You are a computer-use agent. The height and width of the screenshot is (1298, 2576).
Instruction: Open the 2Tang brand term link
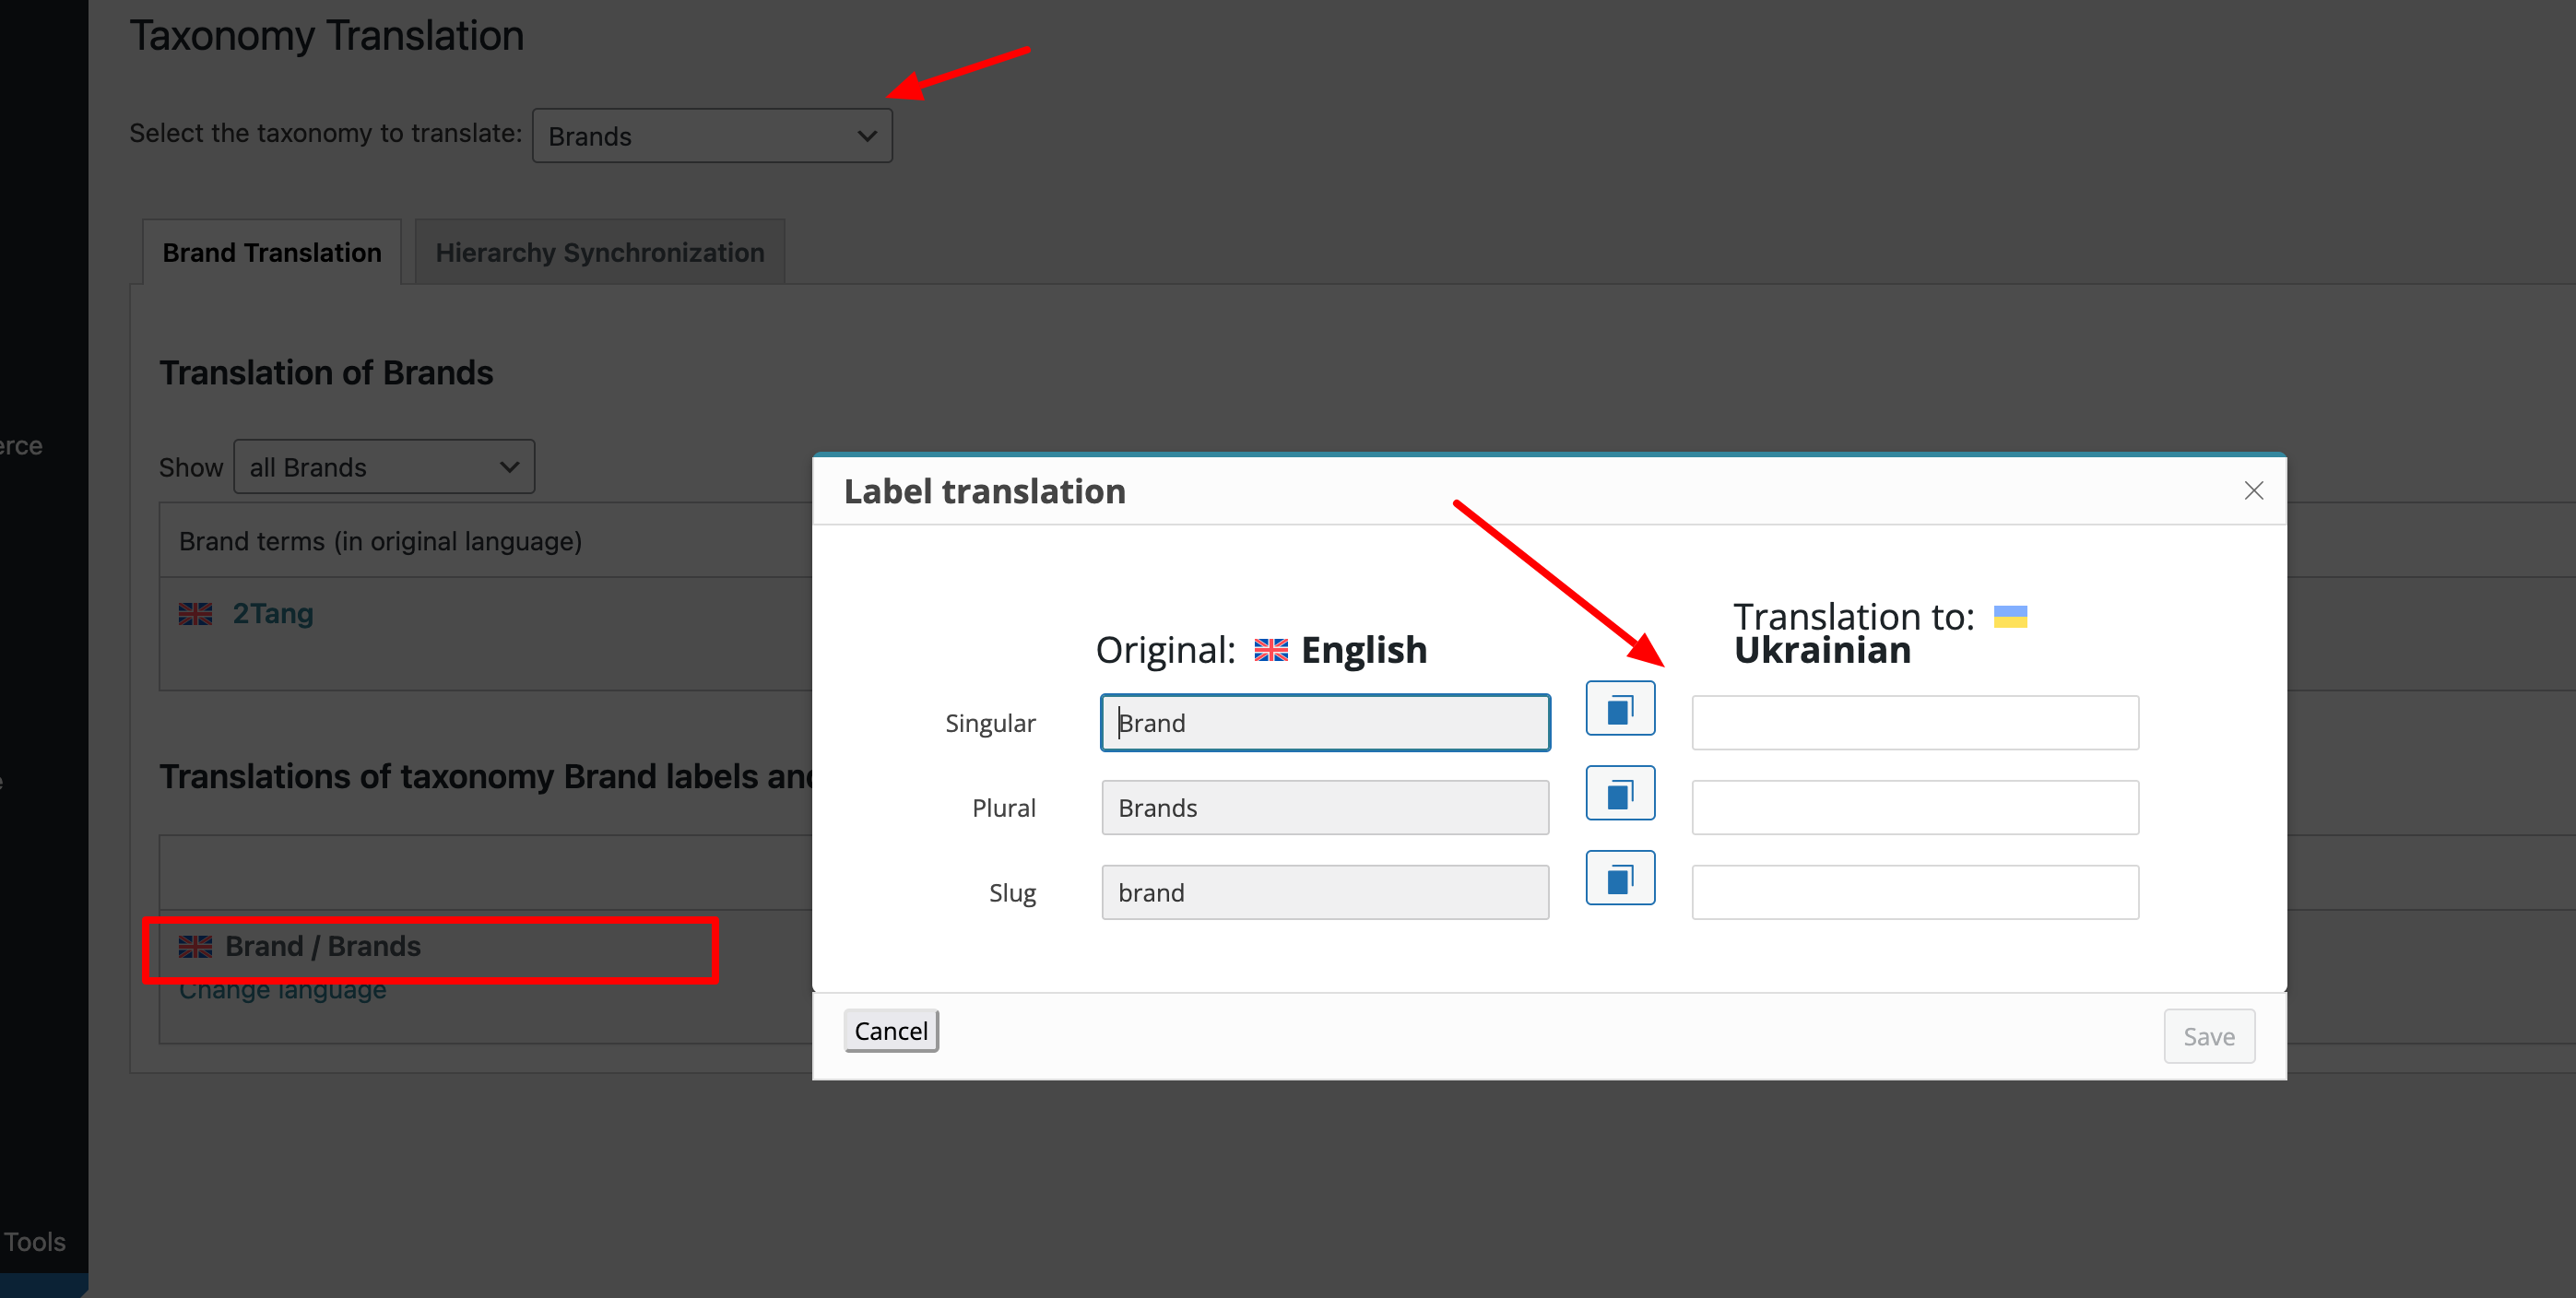tap(273, 613)
